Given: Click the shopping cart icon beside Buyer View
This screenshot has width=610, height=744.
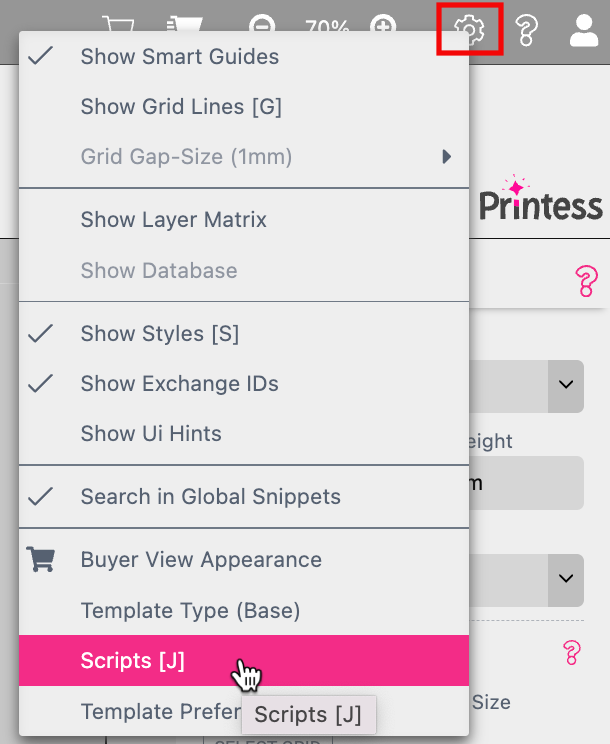Looking at the screenshot, I should point(41,559).
